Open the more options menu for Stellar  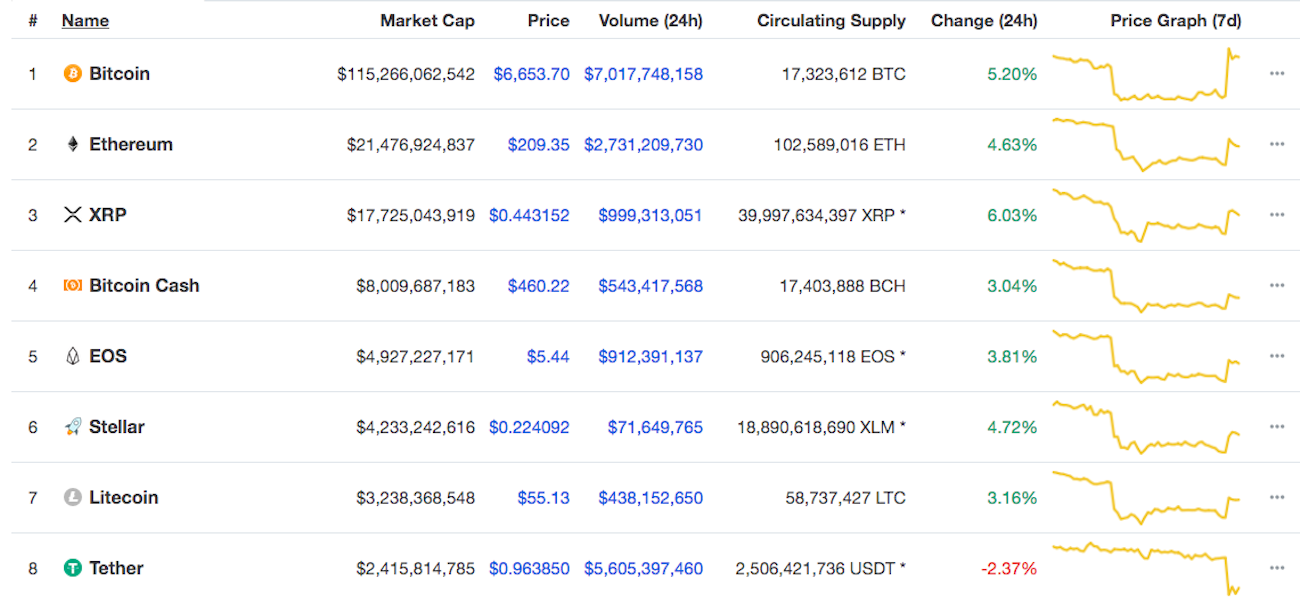pyautogui.click(x=1276, y=427)
